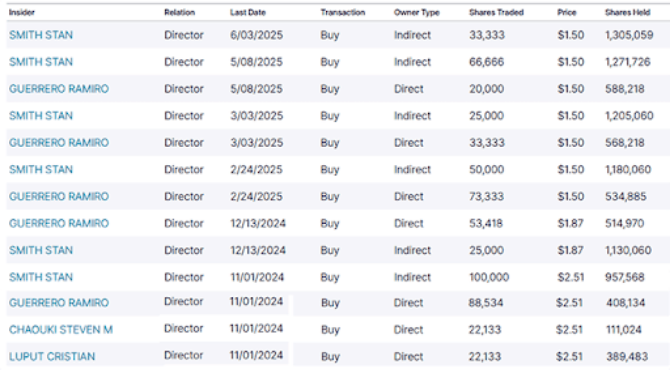This screenshot has width=670, height=370.
Task: Sort by Price column header
Action: click(x=567, y=12)
